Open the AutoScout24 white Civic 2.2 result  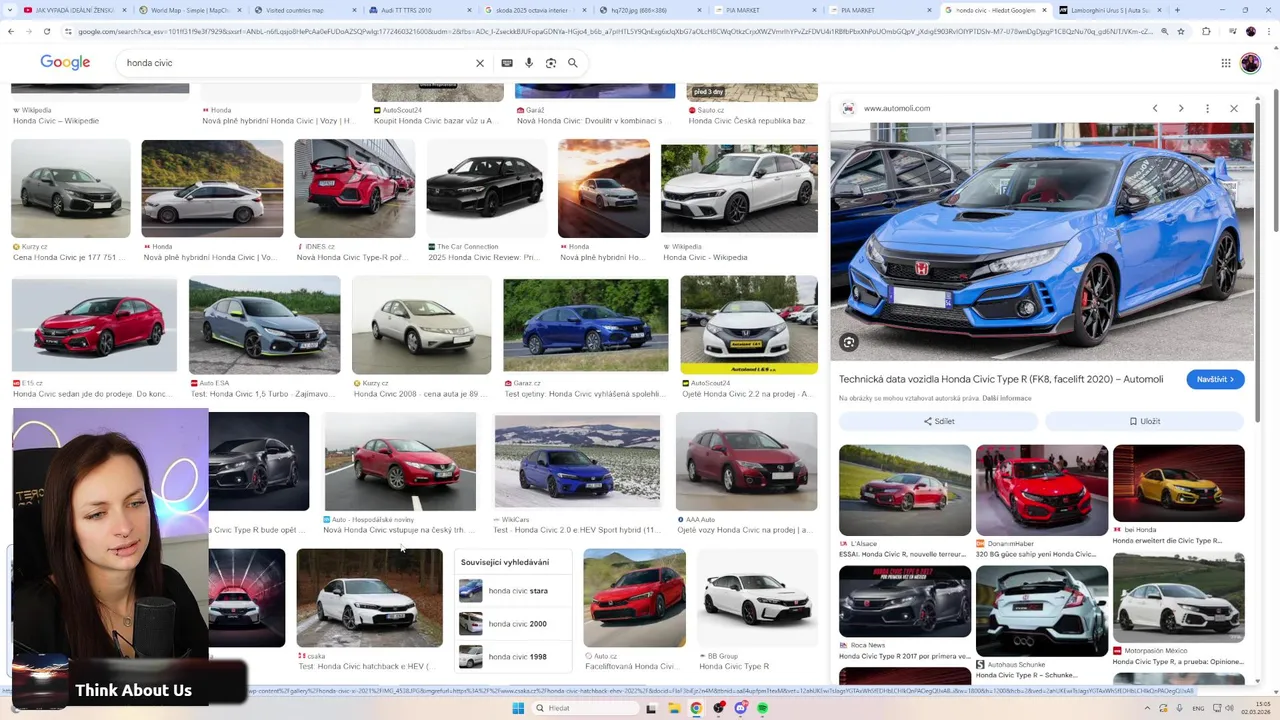[749, 325]
